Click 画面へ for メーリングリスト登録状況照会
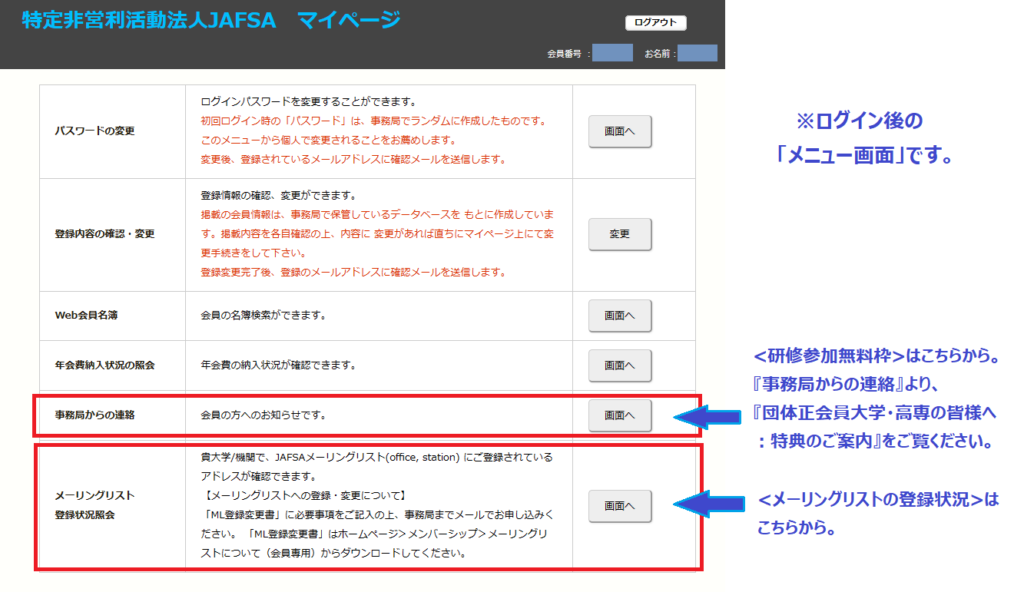Viewport: 1024px width, 592px height. [x=619, y=506]
